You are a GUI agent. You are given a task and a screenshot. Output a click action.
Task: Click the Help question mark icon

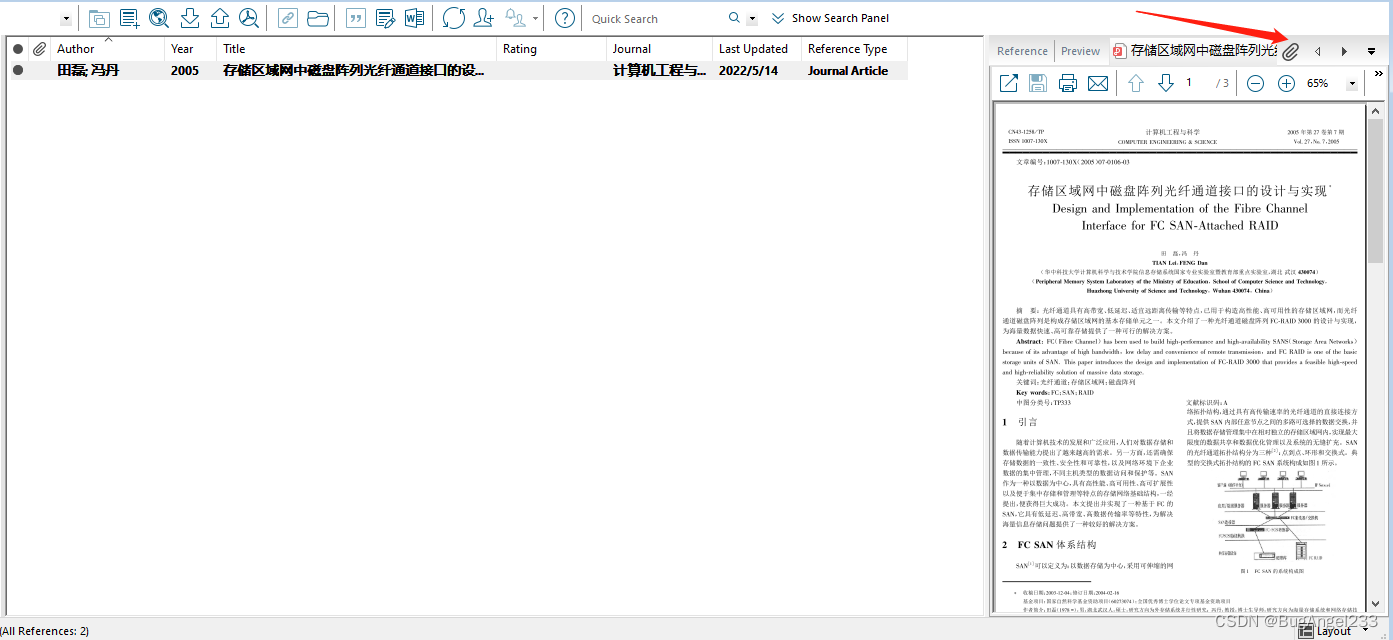pyautogui.click(x=565, y=18)
